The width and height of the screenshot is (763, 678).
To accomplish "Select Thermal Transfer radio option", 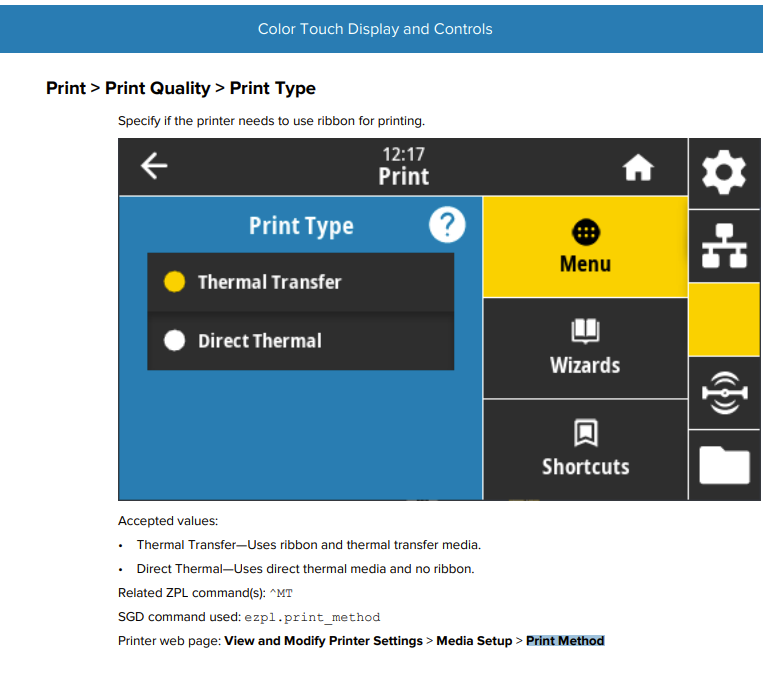I will [x=175, y=282].
